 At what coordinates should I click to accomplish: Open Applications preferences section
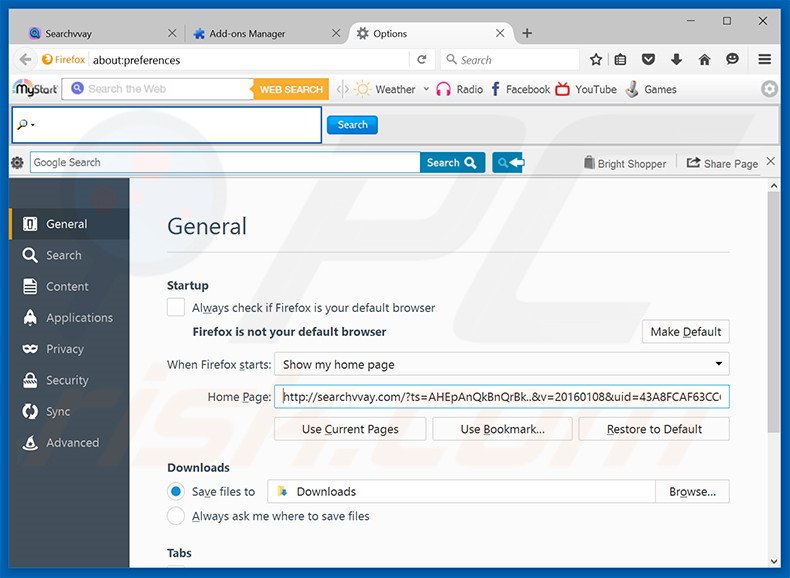(x=69, y=317)
